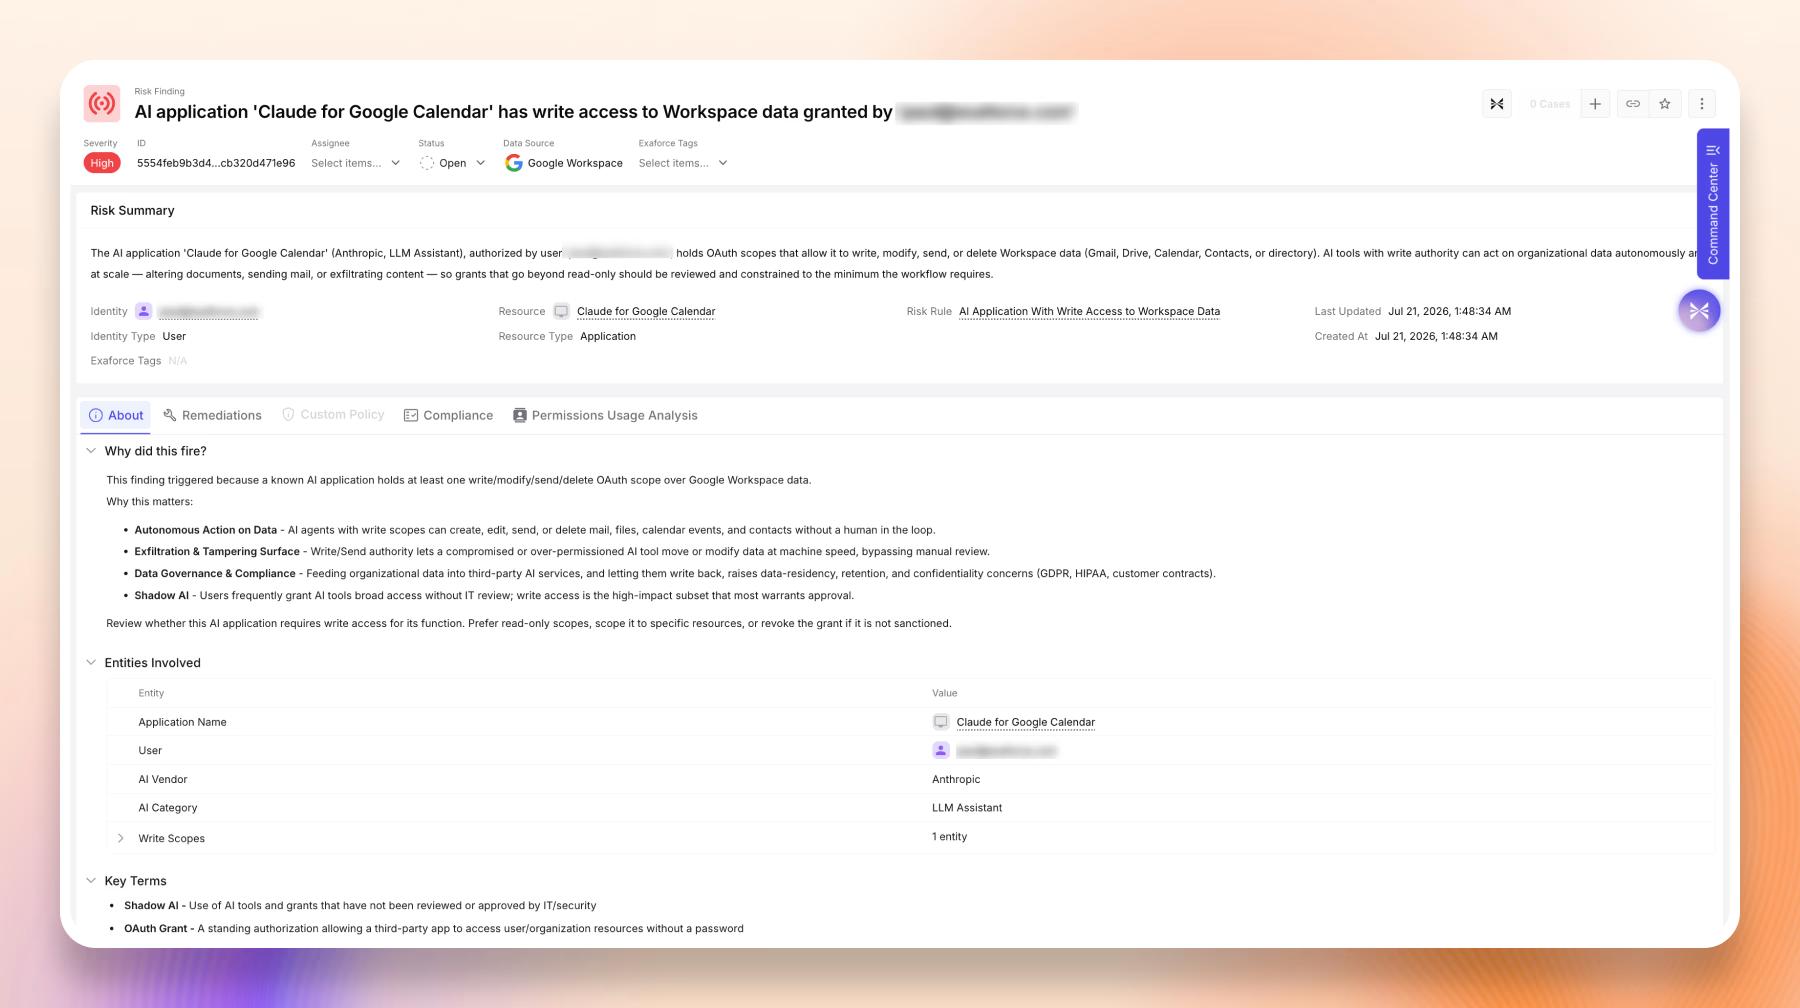1800x1008 pixels.
Task: Click the 'Exfiltration & Tampering Surface' bullet
Action: coord(562,552)
